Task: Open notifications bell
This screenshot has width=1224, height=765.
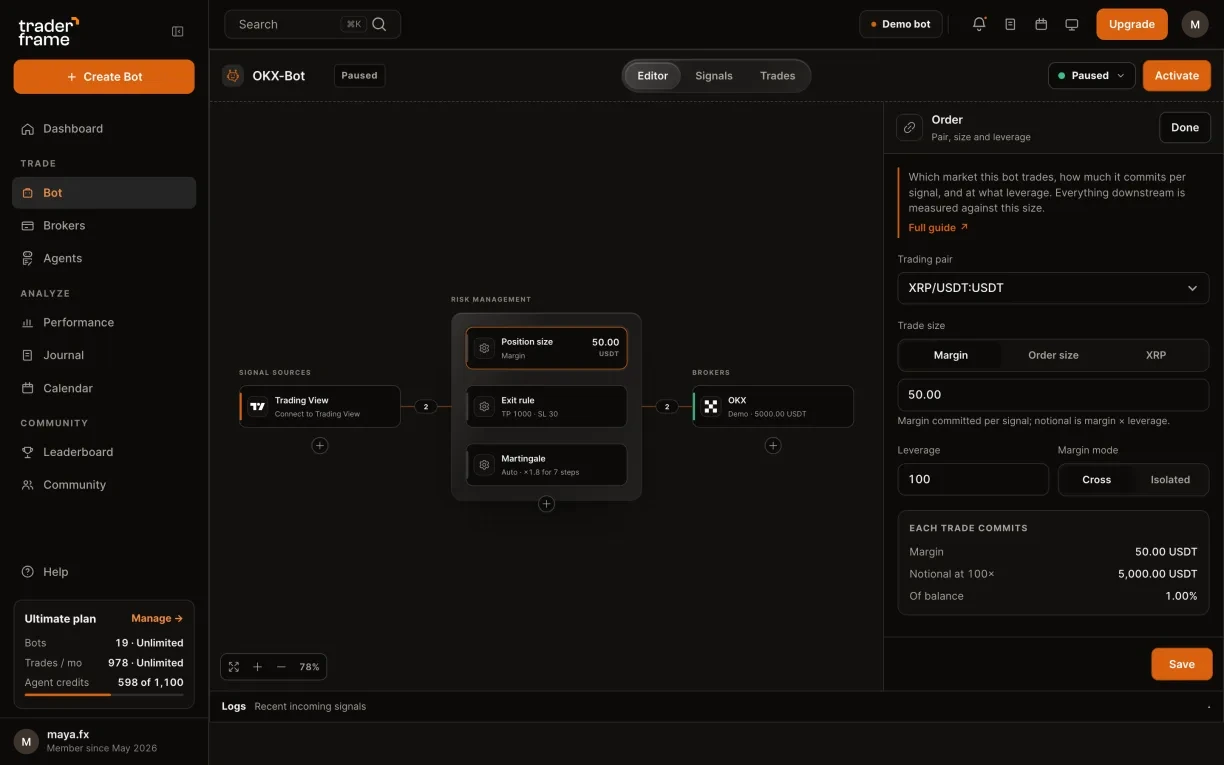Action: [979, 24]
